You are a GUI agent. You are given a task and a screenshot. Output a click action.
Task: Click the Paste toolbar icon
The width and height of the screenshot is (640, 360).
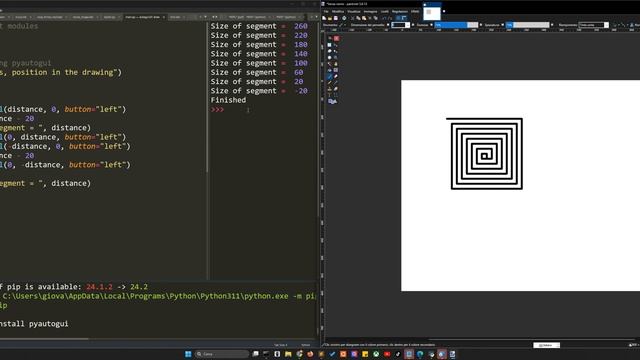tap(364, 18)
